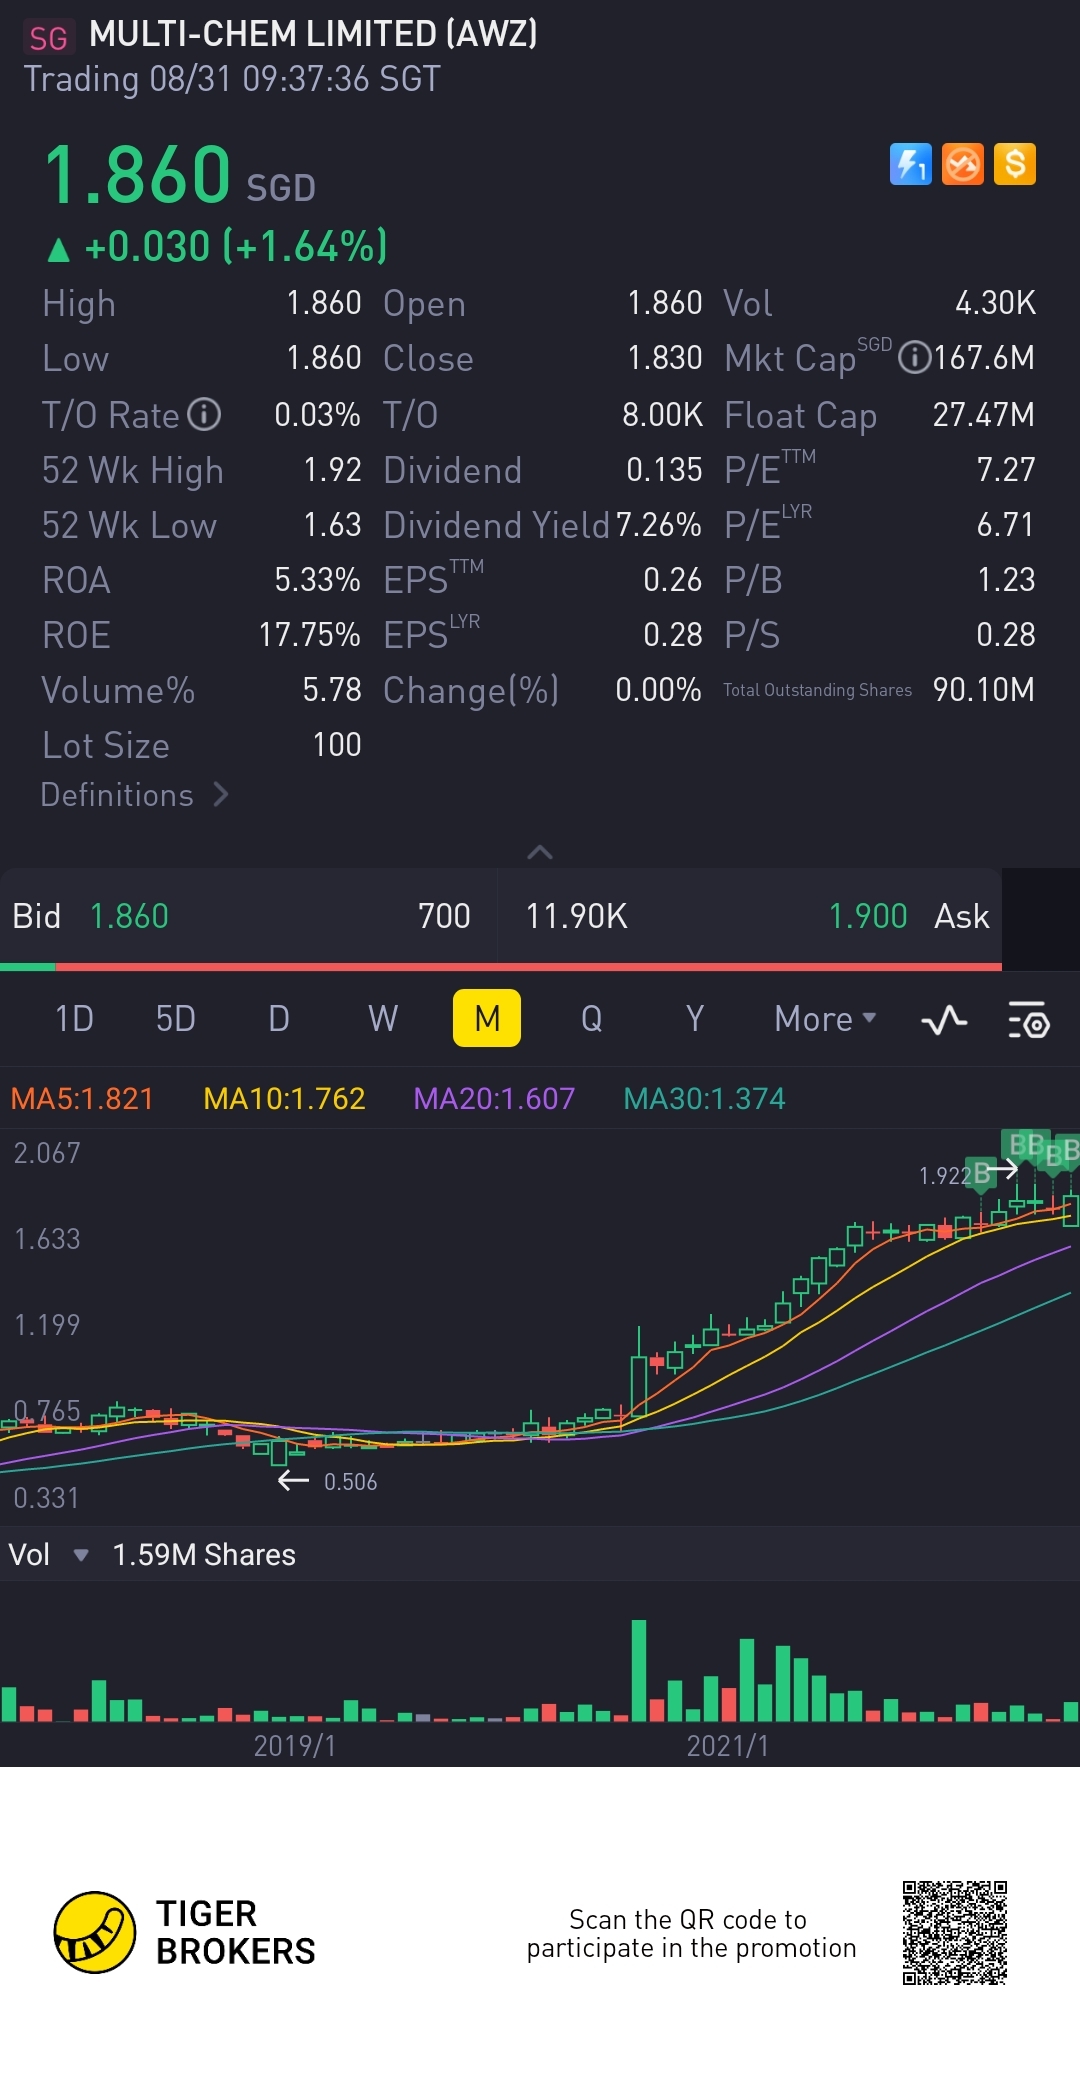Tap the tallest green volume bar

[x=639, y=1670]
